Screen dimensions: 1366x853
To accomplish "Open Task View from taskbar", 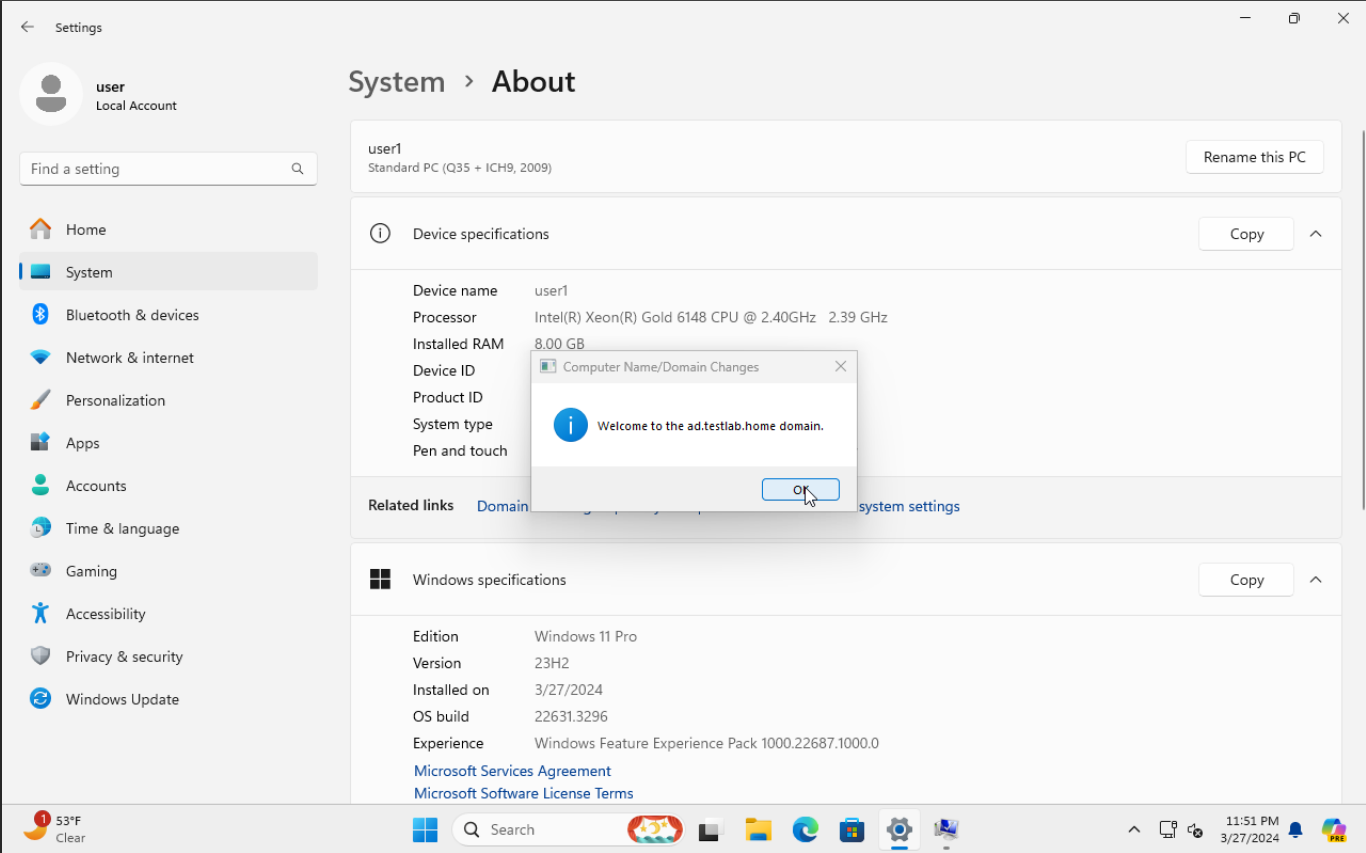I will [710, 829].
